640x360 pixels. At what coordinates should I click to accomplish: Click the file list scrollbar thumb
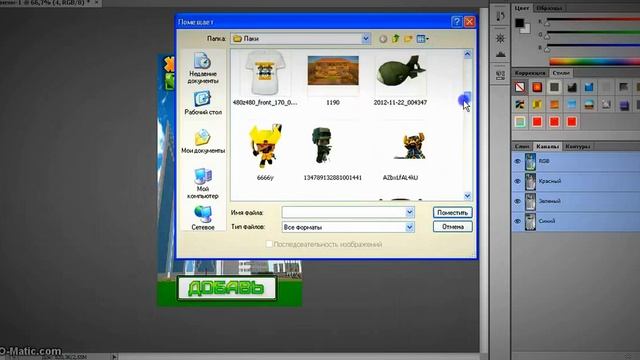(x=467, y=98)
